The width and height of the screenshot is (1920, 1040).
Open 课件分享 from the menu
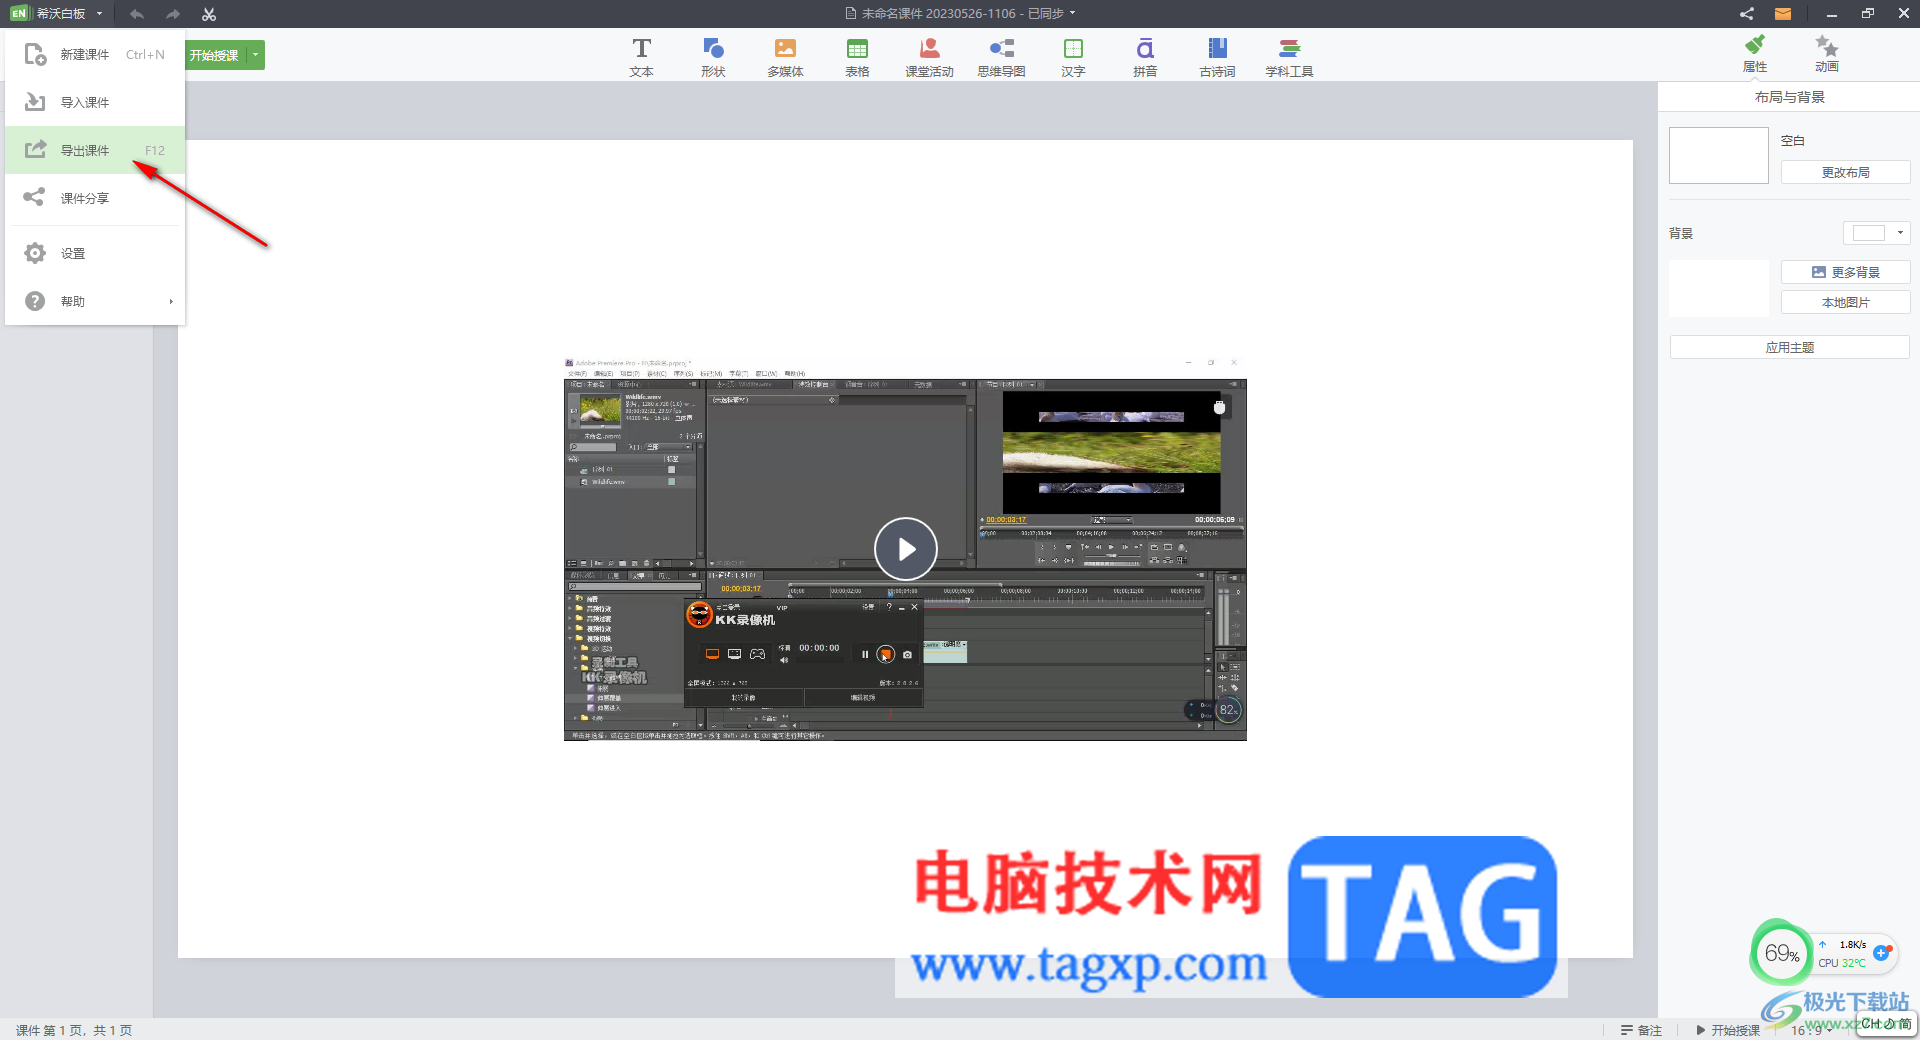click(95, 198)
